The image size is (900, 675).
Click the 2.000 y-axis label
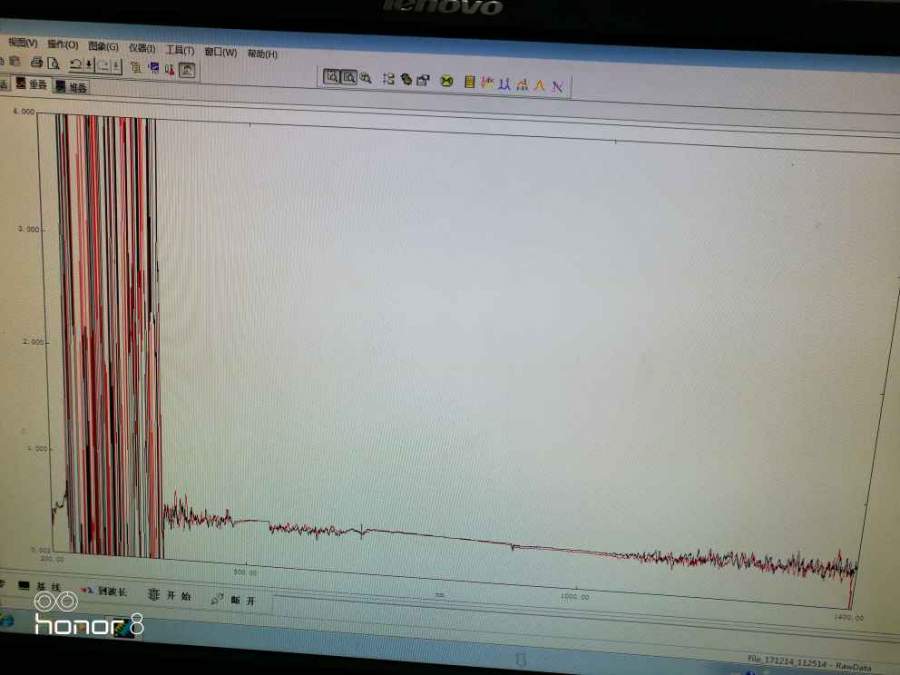[34, 342]
